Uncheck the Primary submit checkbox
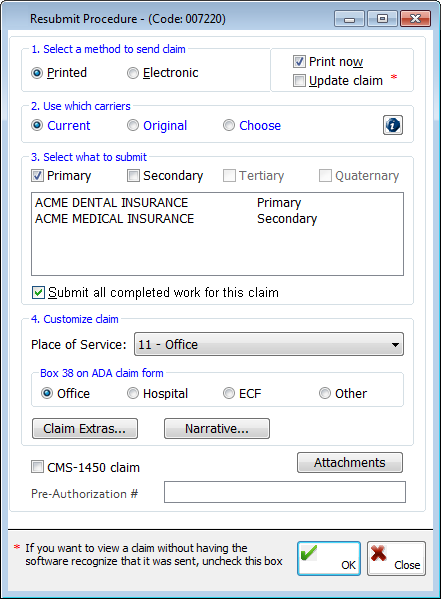Viewport: 441px width, 601px height. [x=37, y=176]
